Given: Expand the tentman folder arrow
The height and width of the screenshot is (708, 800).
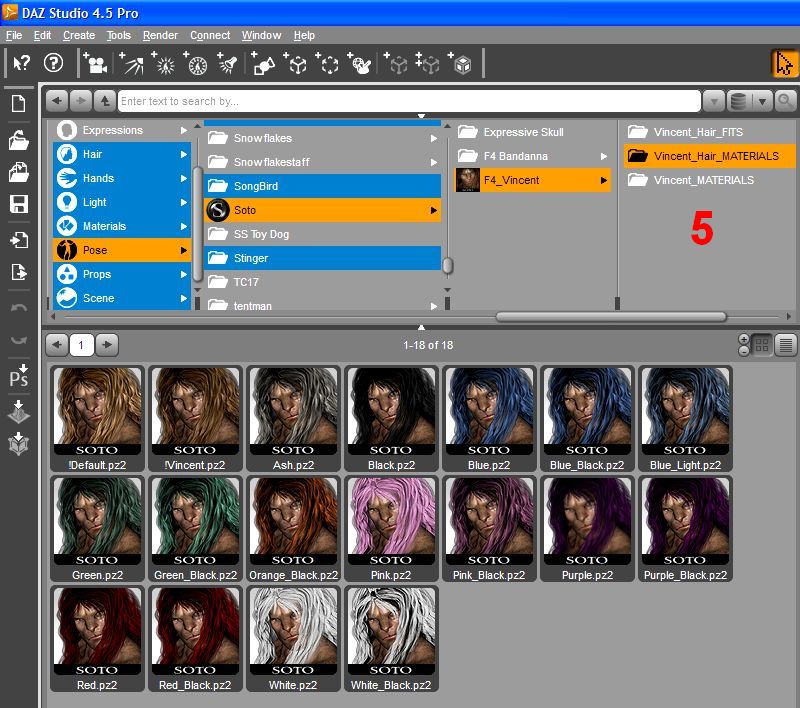Looking at the screenshot, I should coord(434,306).
